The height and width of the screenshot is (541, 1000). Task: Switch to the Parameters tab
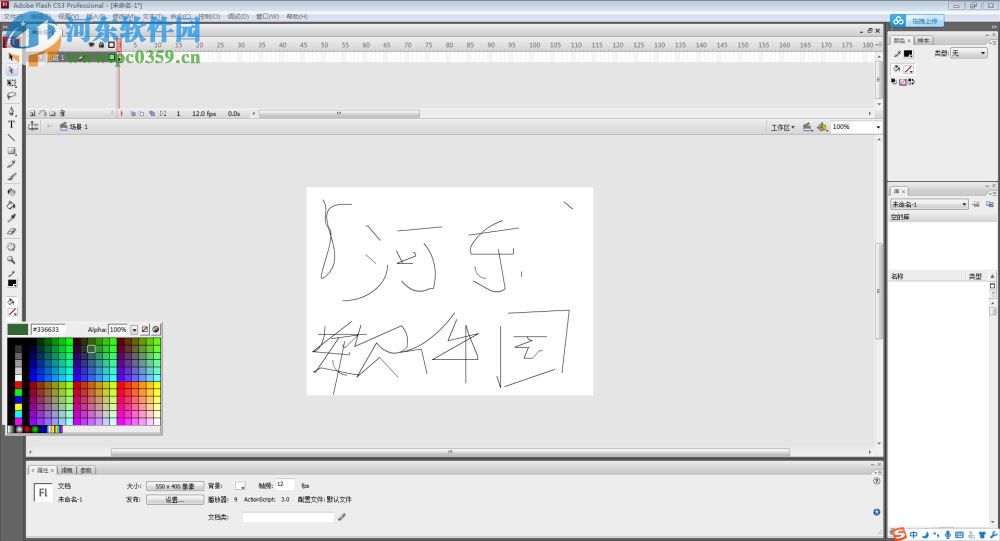click(86, 470)
